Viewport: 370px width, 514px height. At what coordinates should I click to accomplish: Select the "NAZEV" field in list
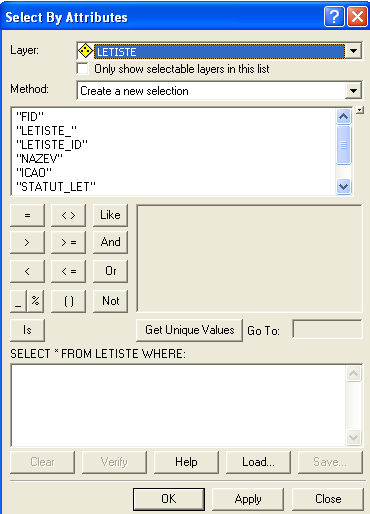(x=39, y=158)
